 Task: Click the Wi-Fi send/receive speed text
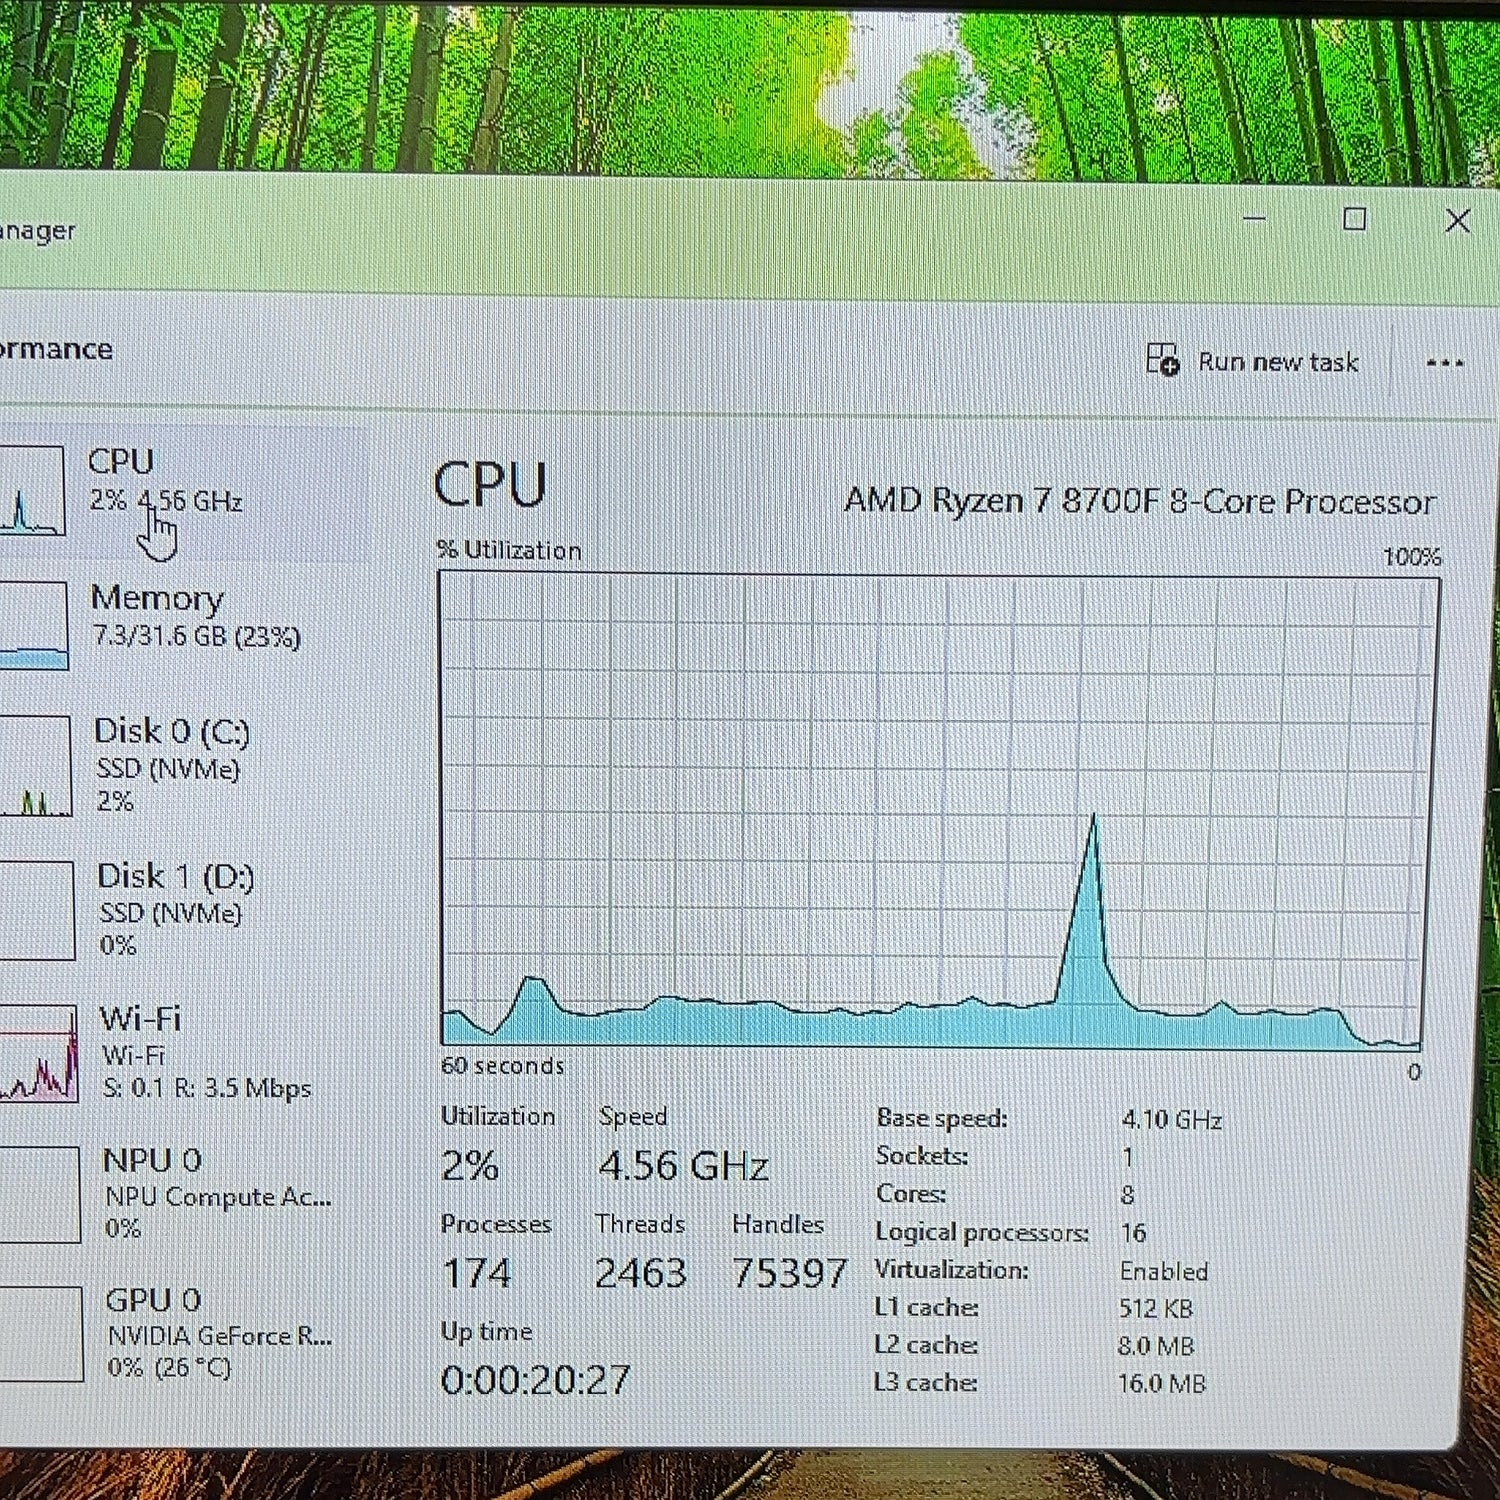pos(207,1088)
